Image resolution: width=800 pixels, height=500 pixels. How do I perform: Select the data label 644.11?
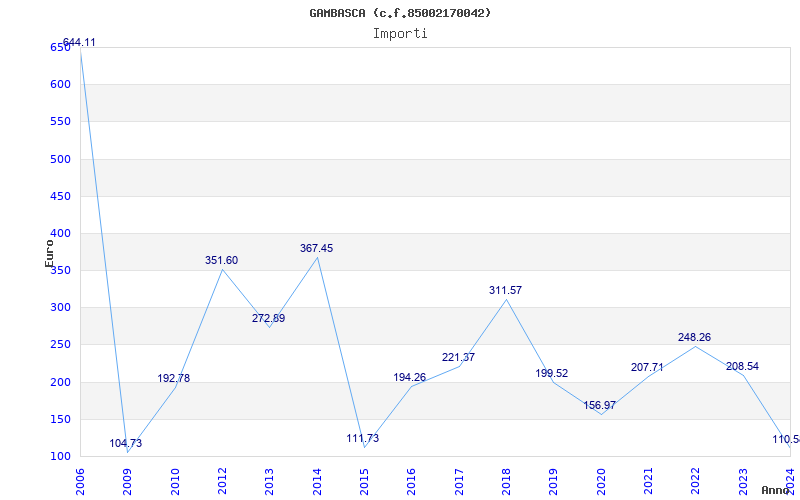79,42
